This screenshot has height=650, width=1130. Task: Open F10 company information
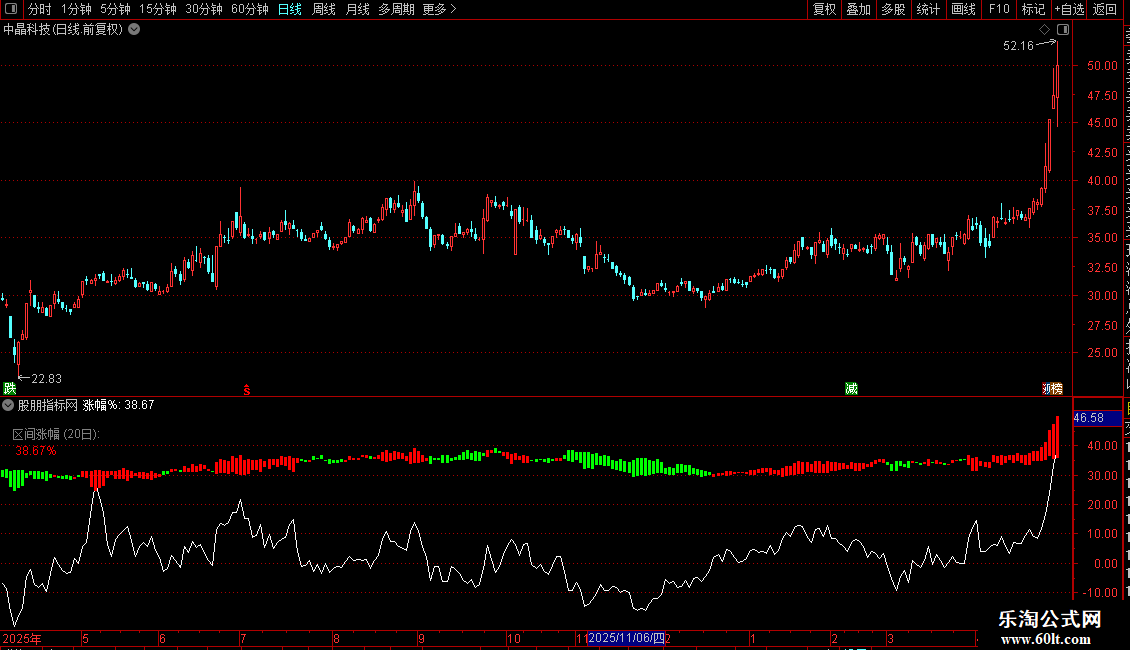999,9
